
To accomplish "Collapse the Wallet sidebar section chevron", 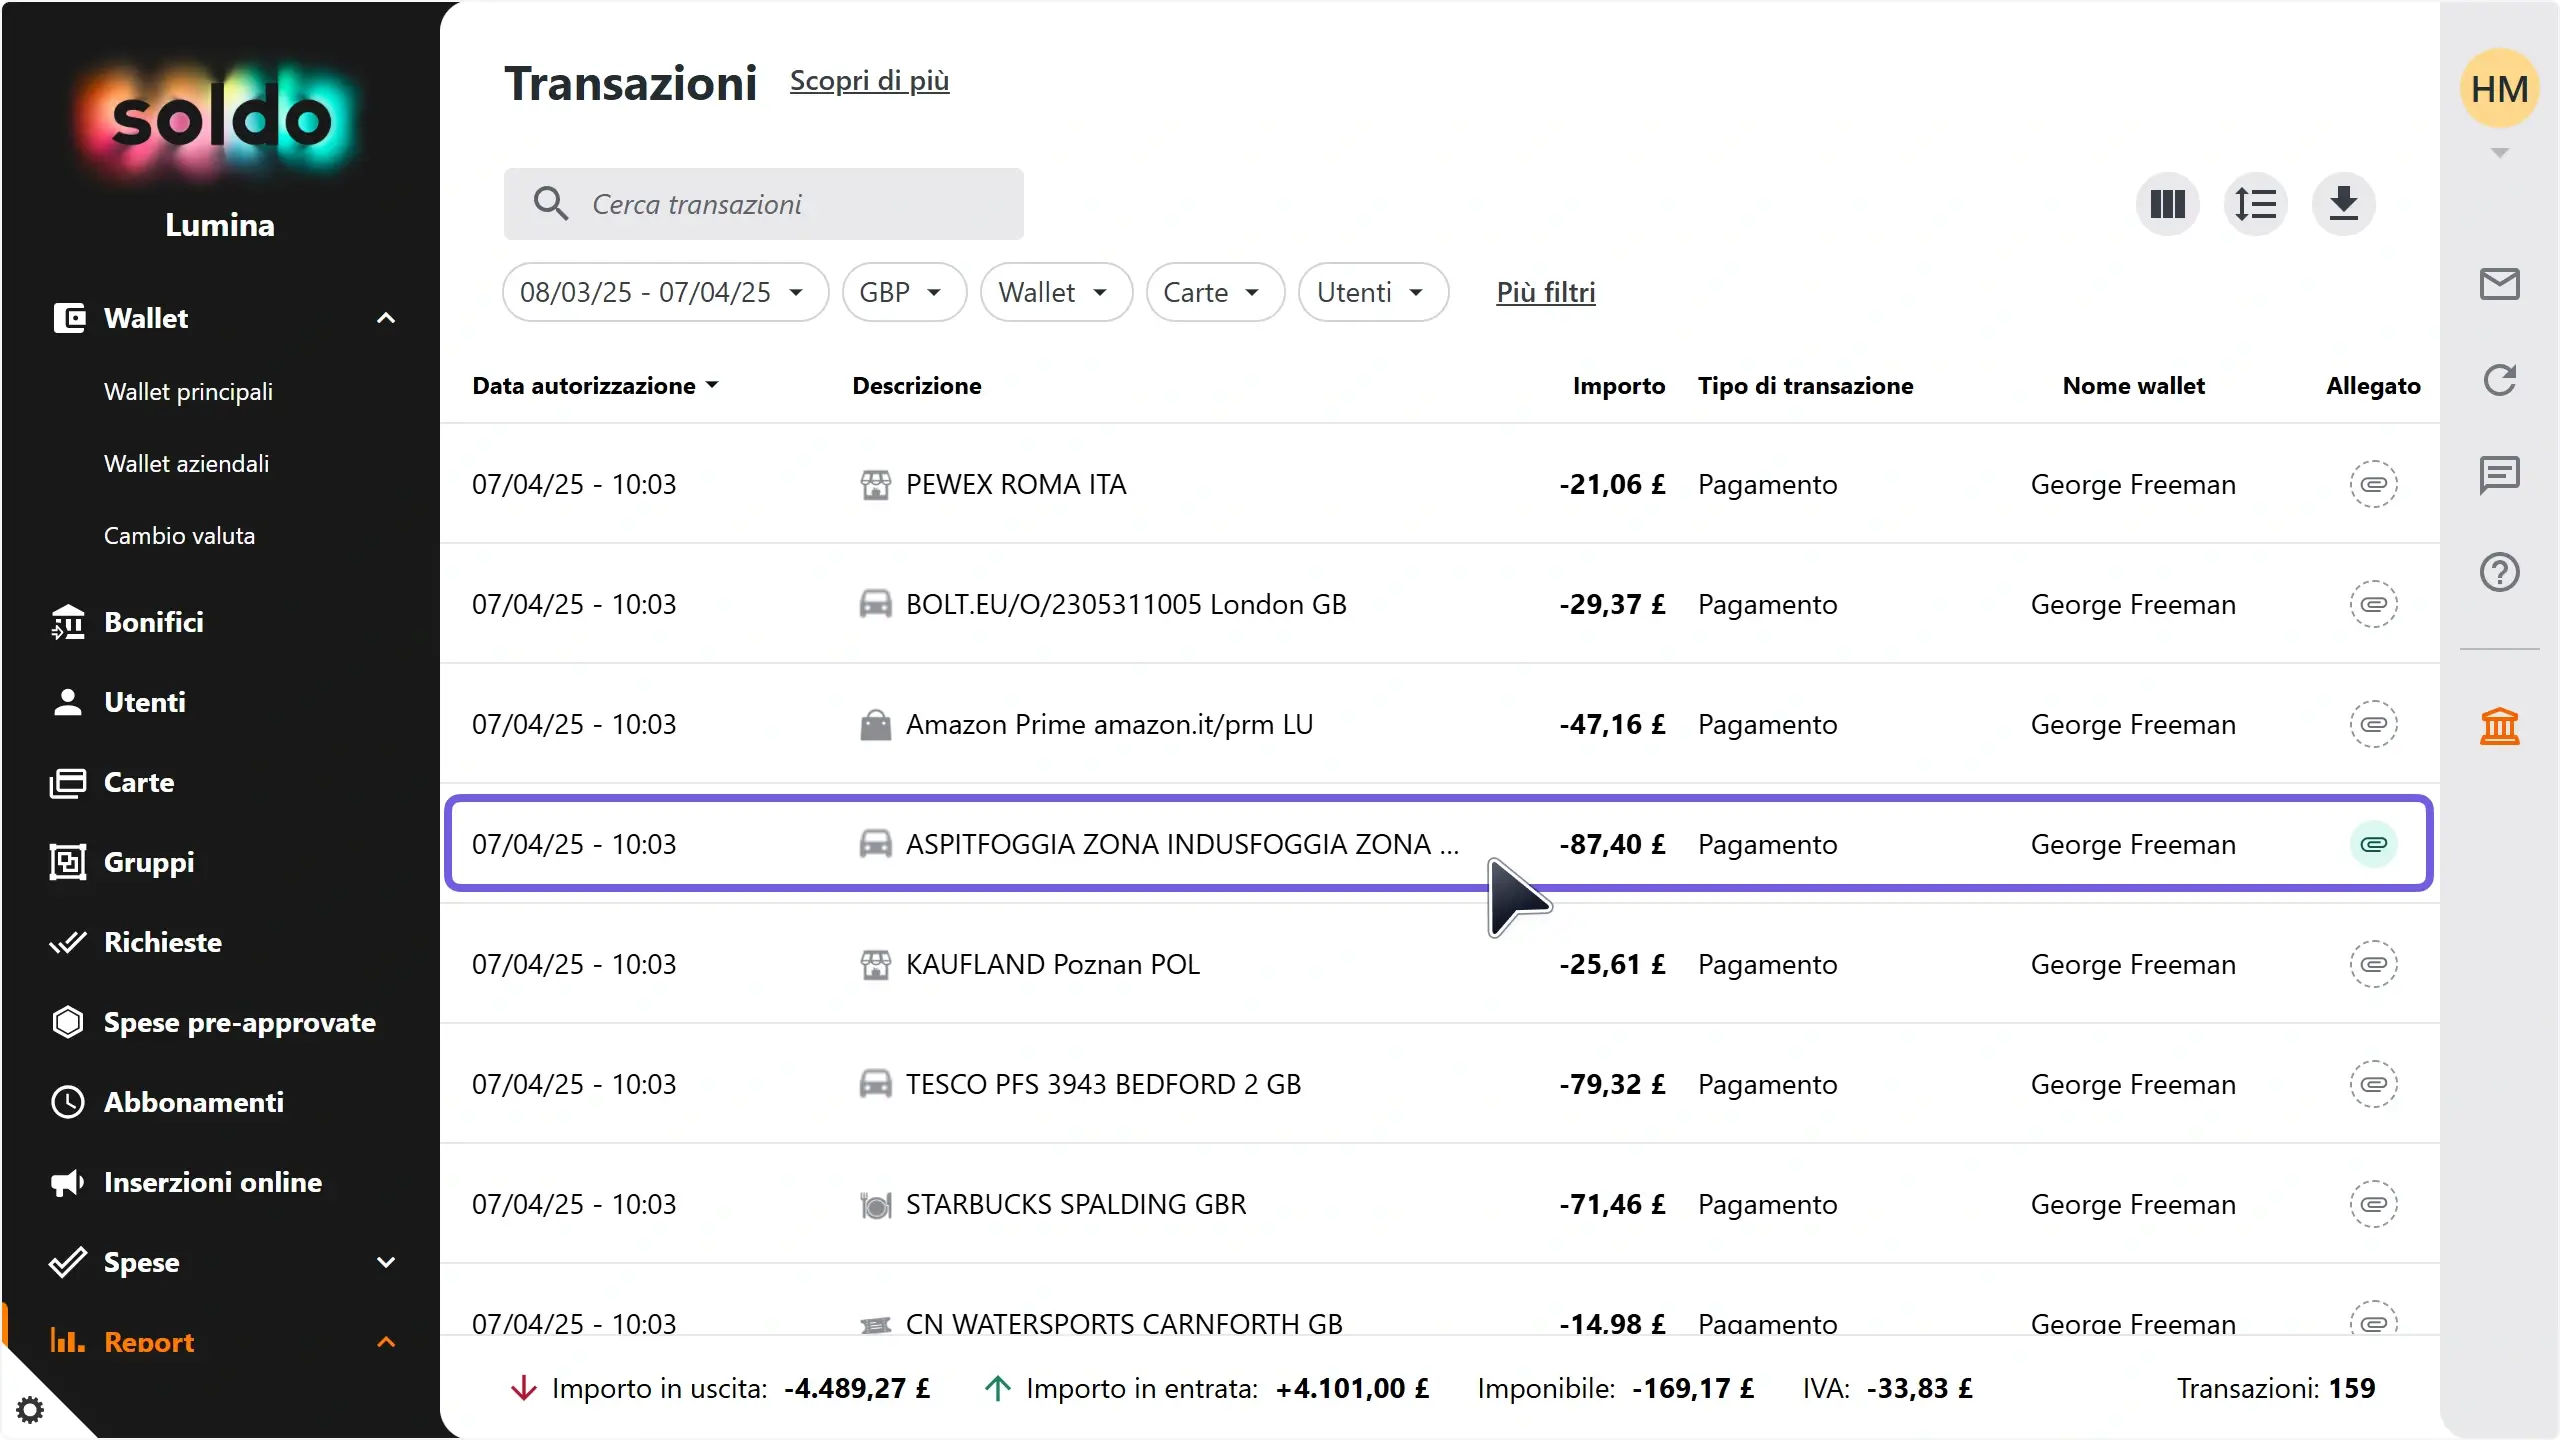I will pos(386,318).
